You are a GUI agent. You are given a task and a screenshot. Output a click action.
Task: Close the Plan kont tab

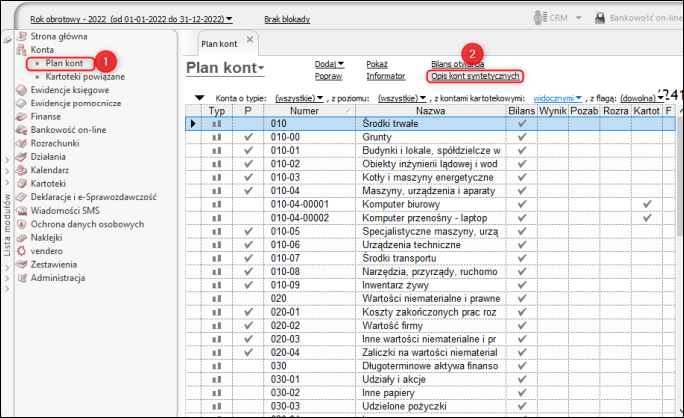[x=250, y=40]
